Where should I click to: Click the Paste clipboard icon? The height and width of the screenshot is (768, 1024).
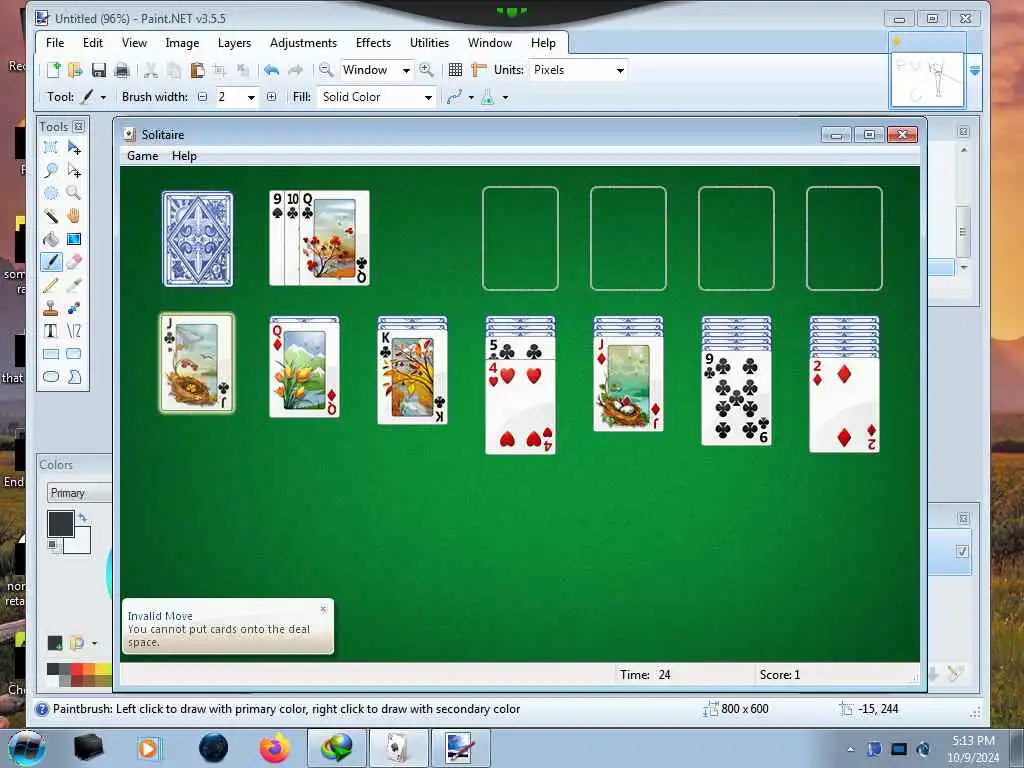coord(197,70)
